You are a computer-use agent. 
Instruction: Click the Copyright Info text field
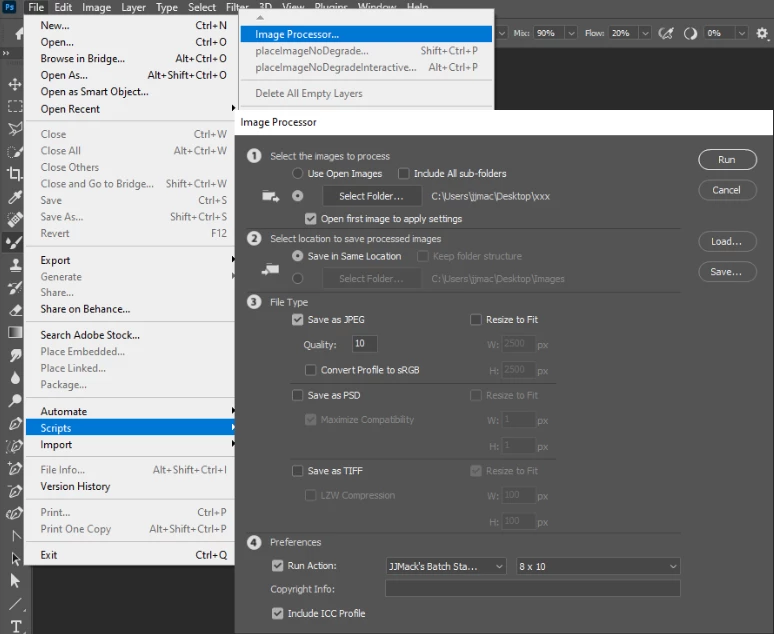point(533,589)
